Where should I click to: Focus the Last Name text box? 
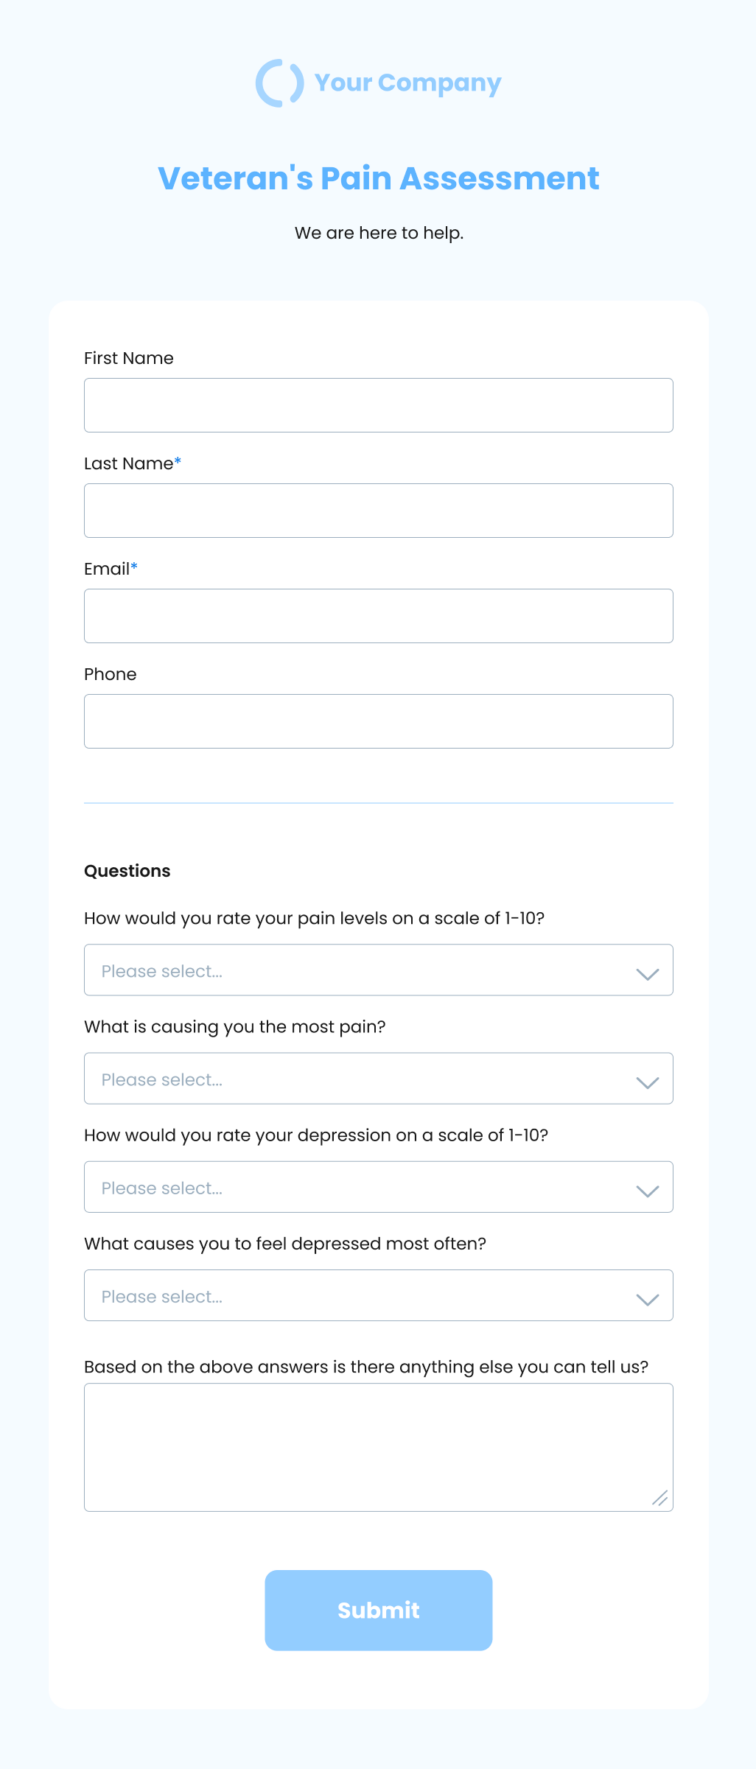(x=378, y=510)
